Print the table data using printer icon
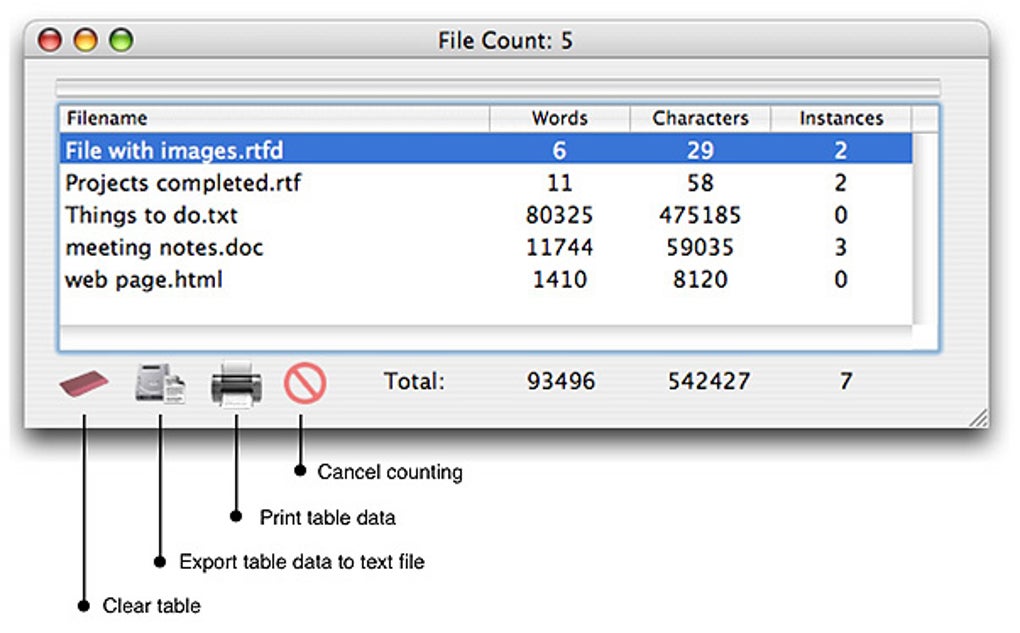Screen dimensions: 1020x633 click(237, 384)
